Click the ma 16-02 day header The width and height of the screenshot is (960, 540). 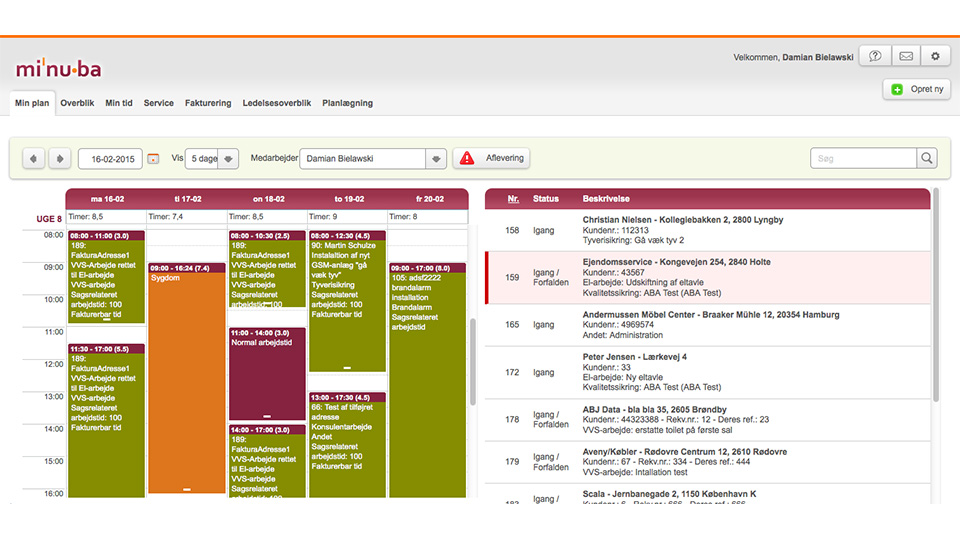pos(107,199)
